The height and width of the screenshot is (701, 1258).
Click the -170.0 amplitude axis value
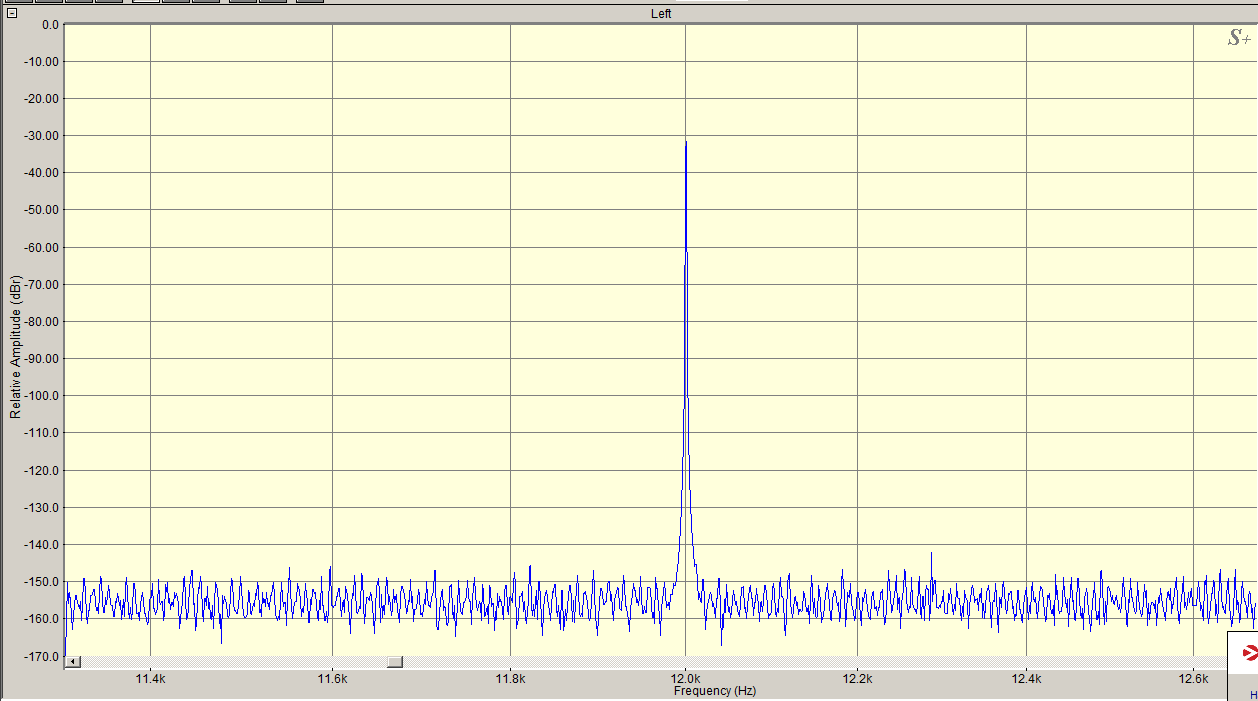(43, 657)
